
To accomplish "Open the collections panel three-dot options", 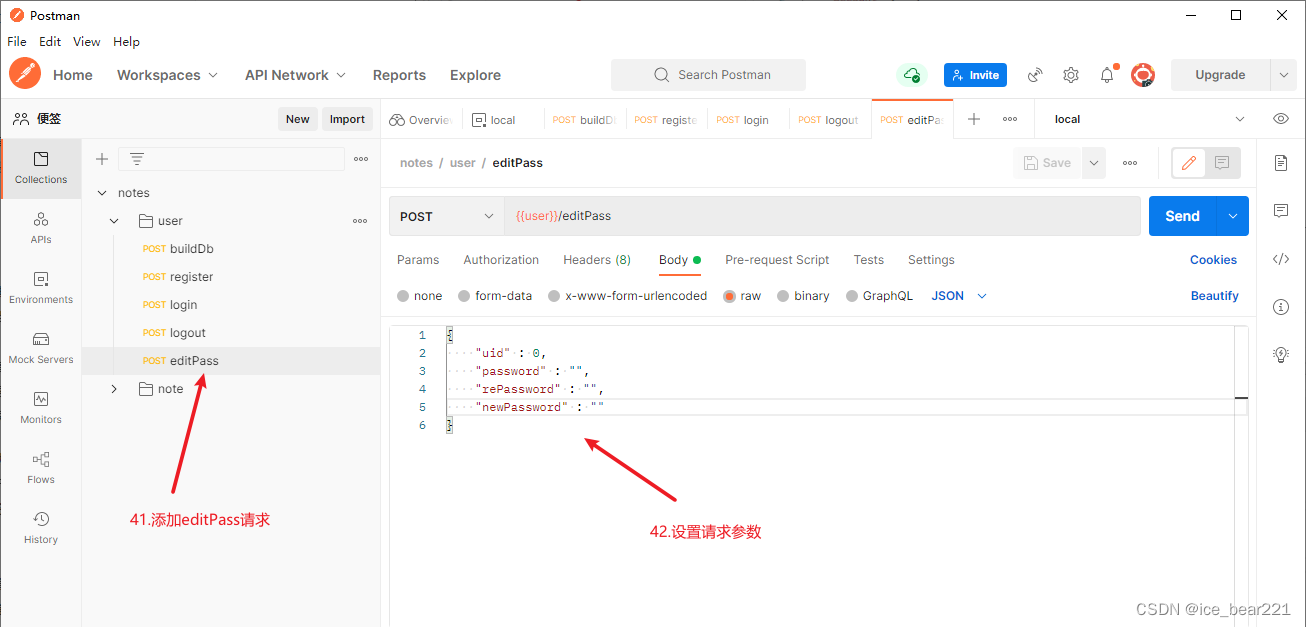I will [x=361, y=159].
